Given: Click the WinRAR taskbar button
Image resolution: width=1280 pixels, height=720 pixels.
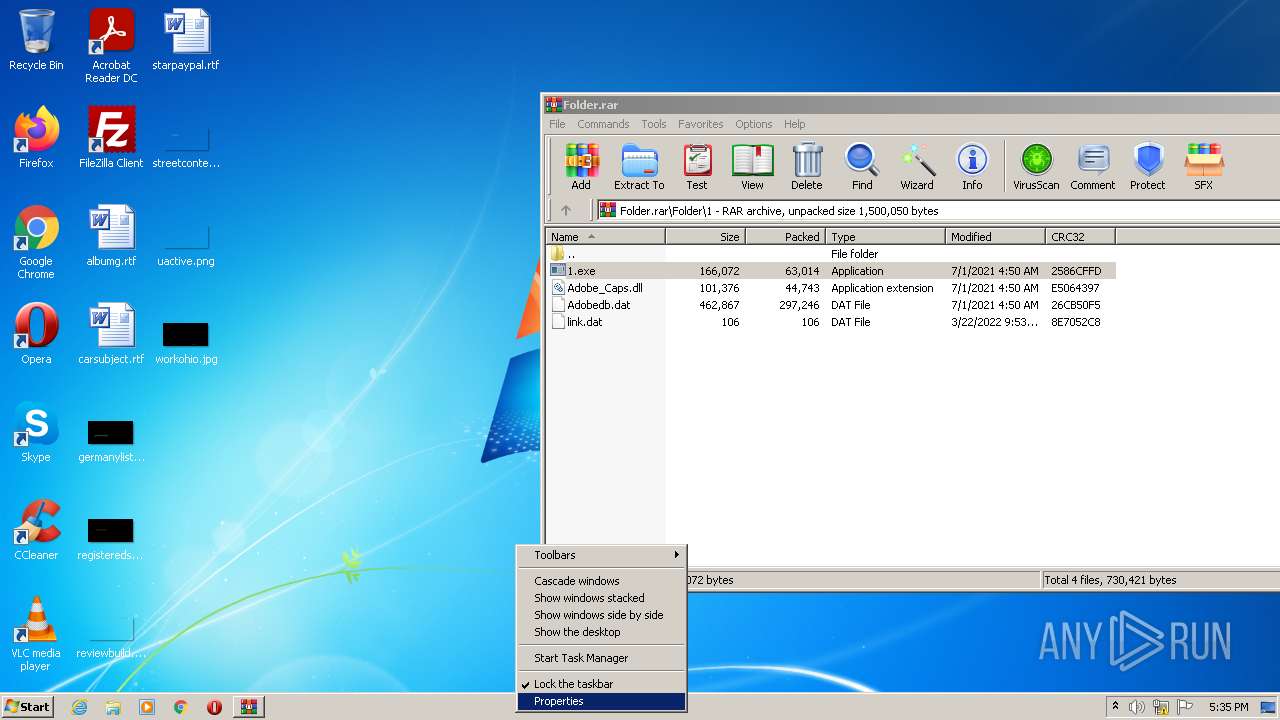Looking at the screenshot, I should [248, 707].
